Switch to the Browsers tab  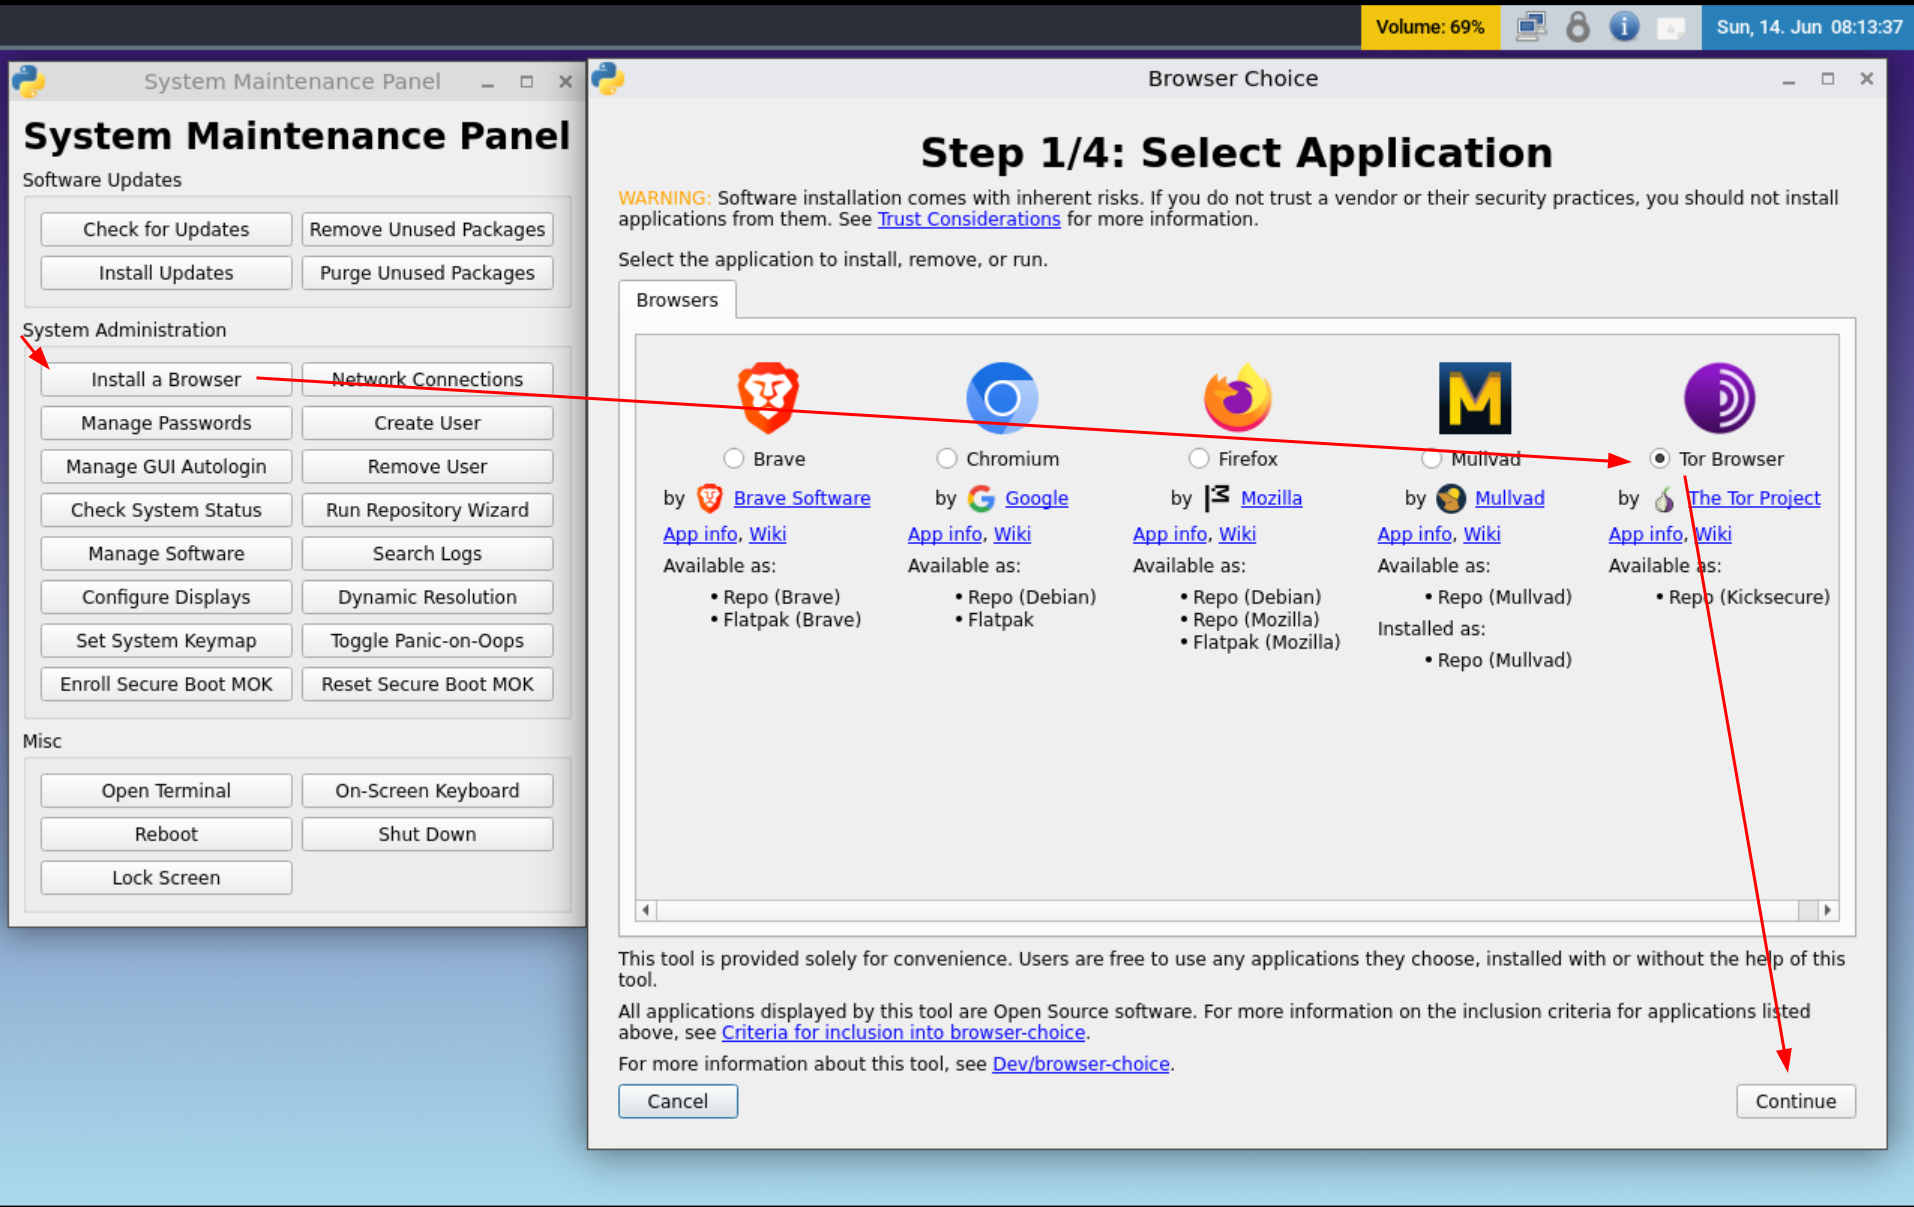coord(677,300)
